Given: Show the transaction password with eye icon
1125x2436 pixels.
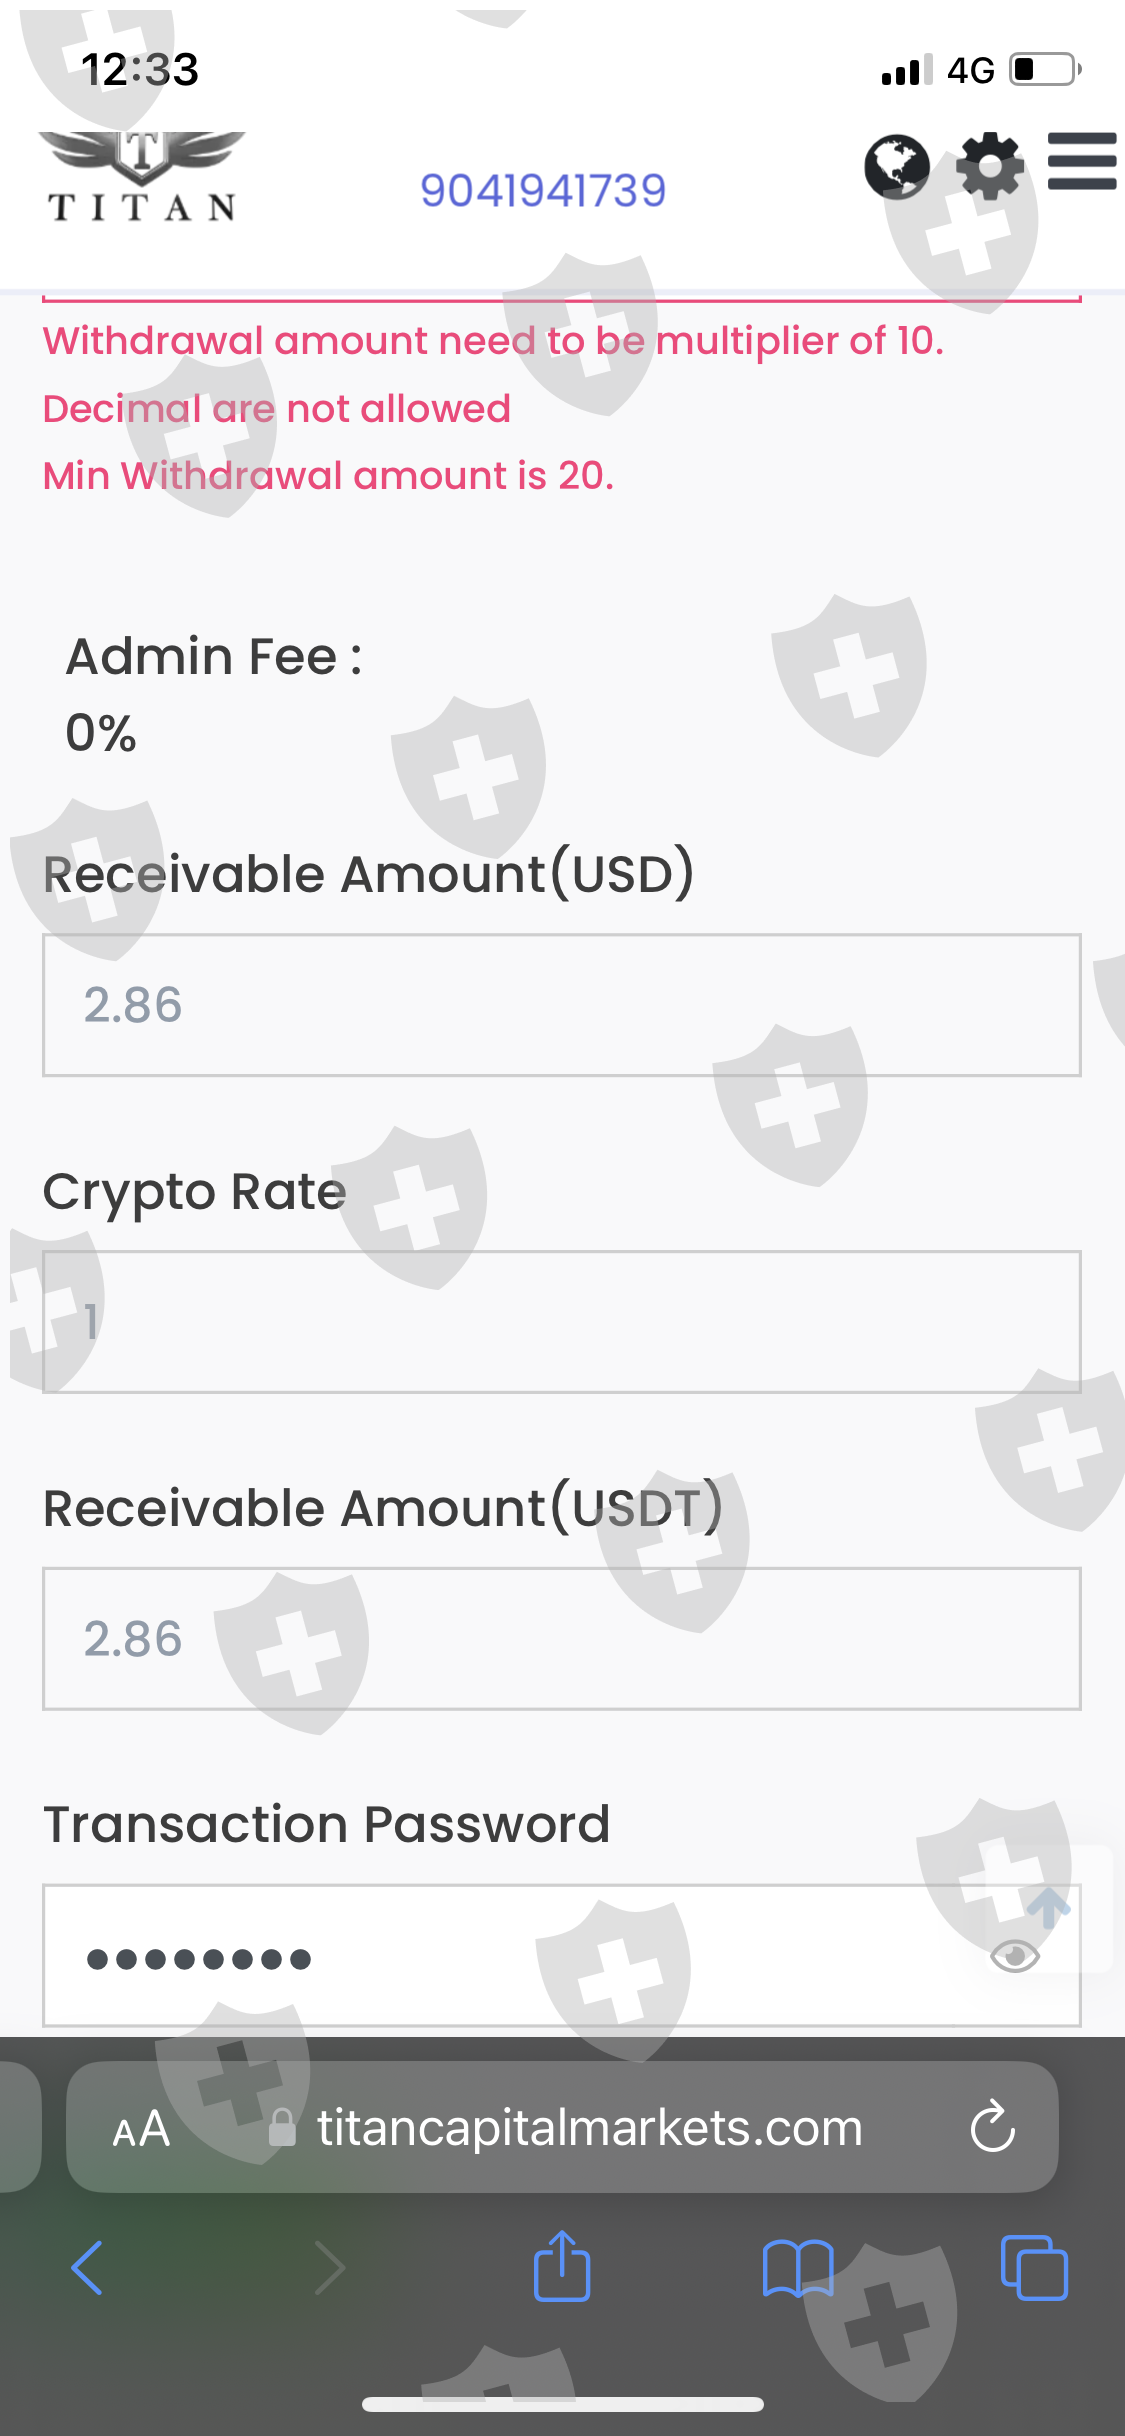Looking at the screenshot, I should (1014, 1955).
